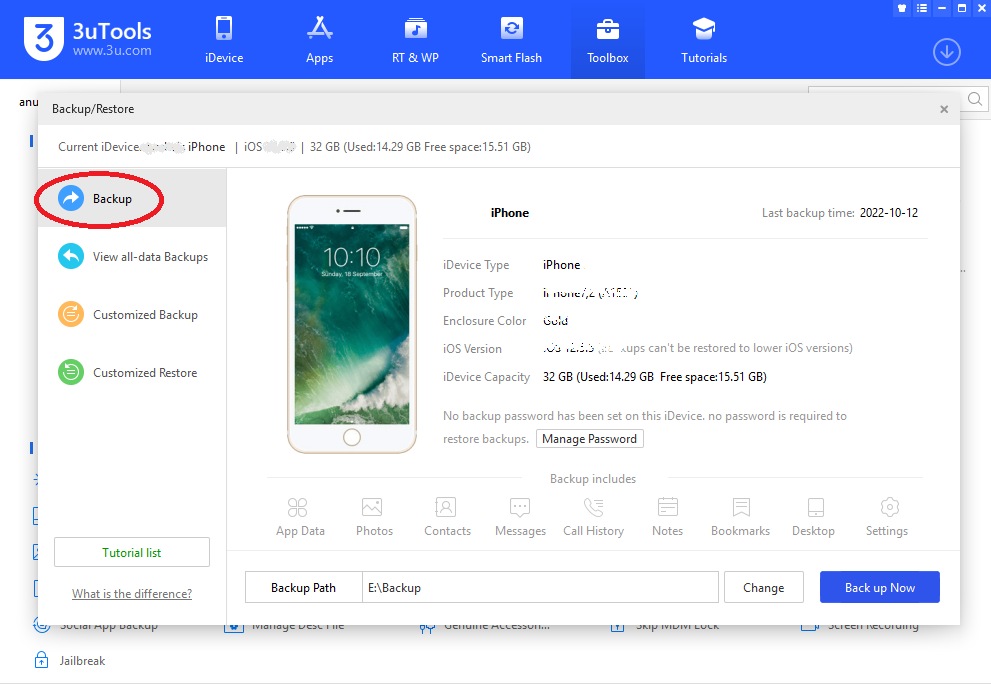Screen dimensions: 991x687
Task: Open the downloads manager arrow icon
Action: pos(946,52)
